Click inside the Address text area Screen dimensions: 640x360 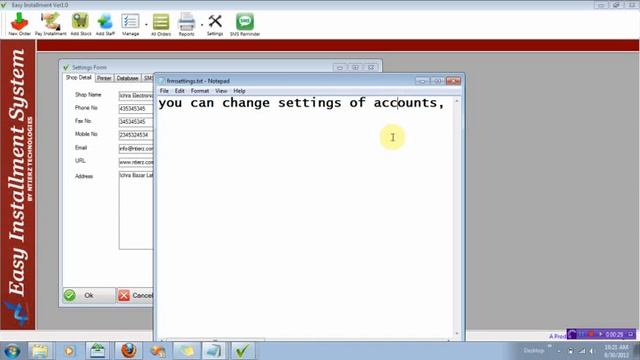(136, 210)
